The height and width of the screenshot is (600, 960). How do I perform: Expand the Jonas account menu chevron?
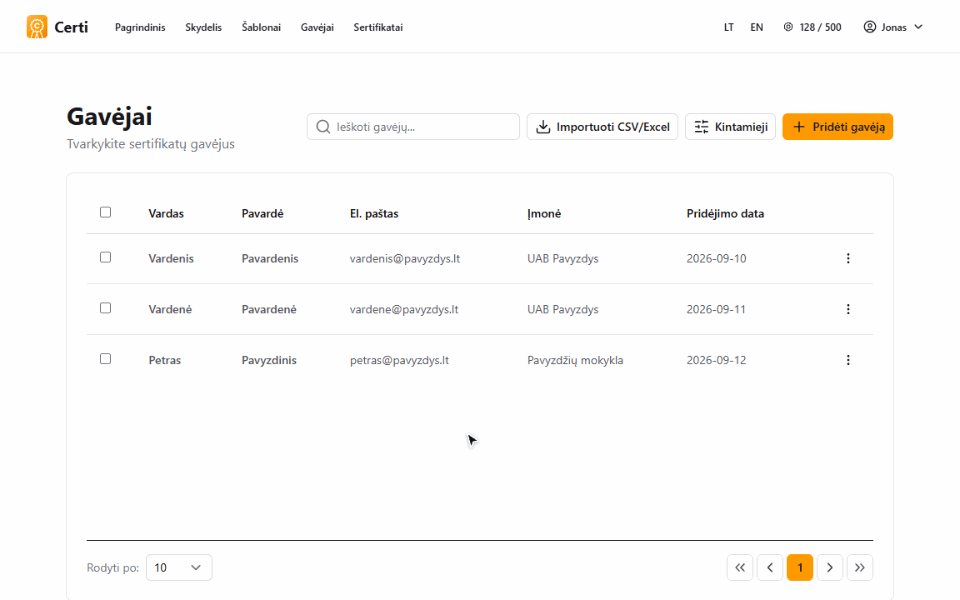coord(918,27)
